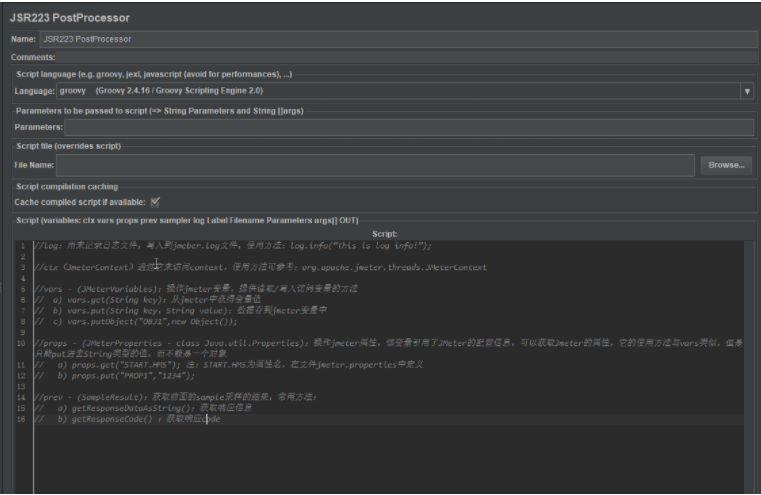Click script line 3 ctx JmeterContext comment

click(260, 267)
